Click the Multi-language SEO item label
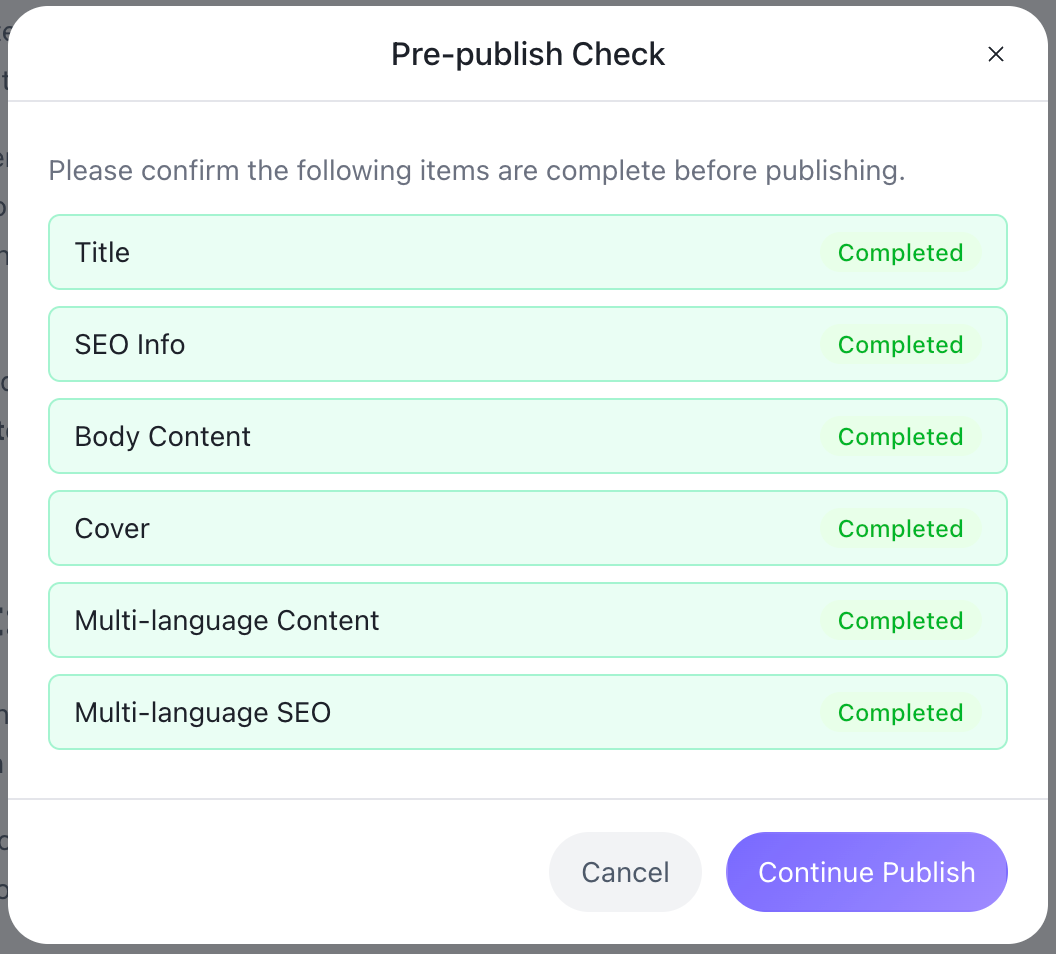Viewport: 1056px width, 954px height. pyautogui.click(x=203, y=712)
